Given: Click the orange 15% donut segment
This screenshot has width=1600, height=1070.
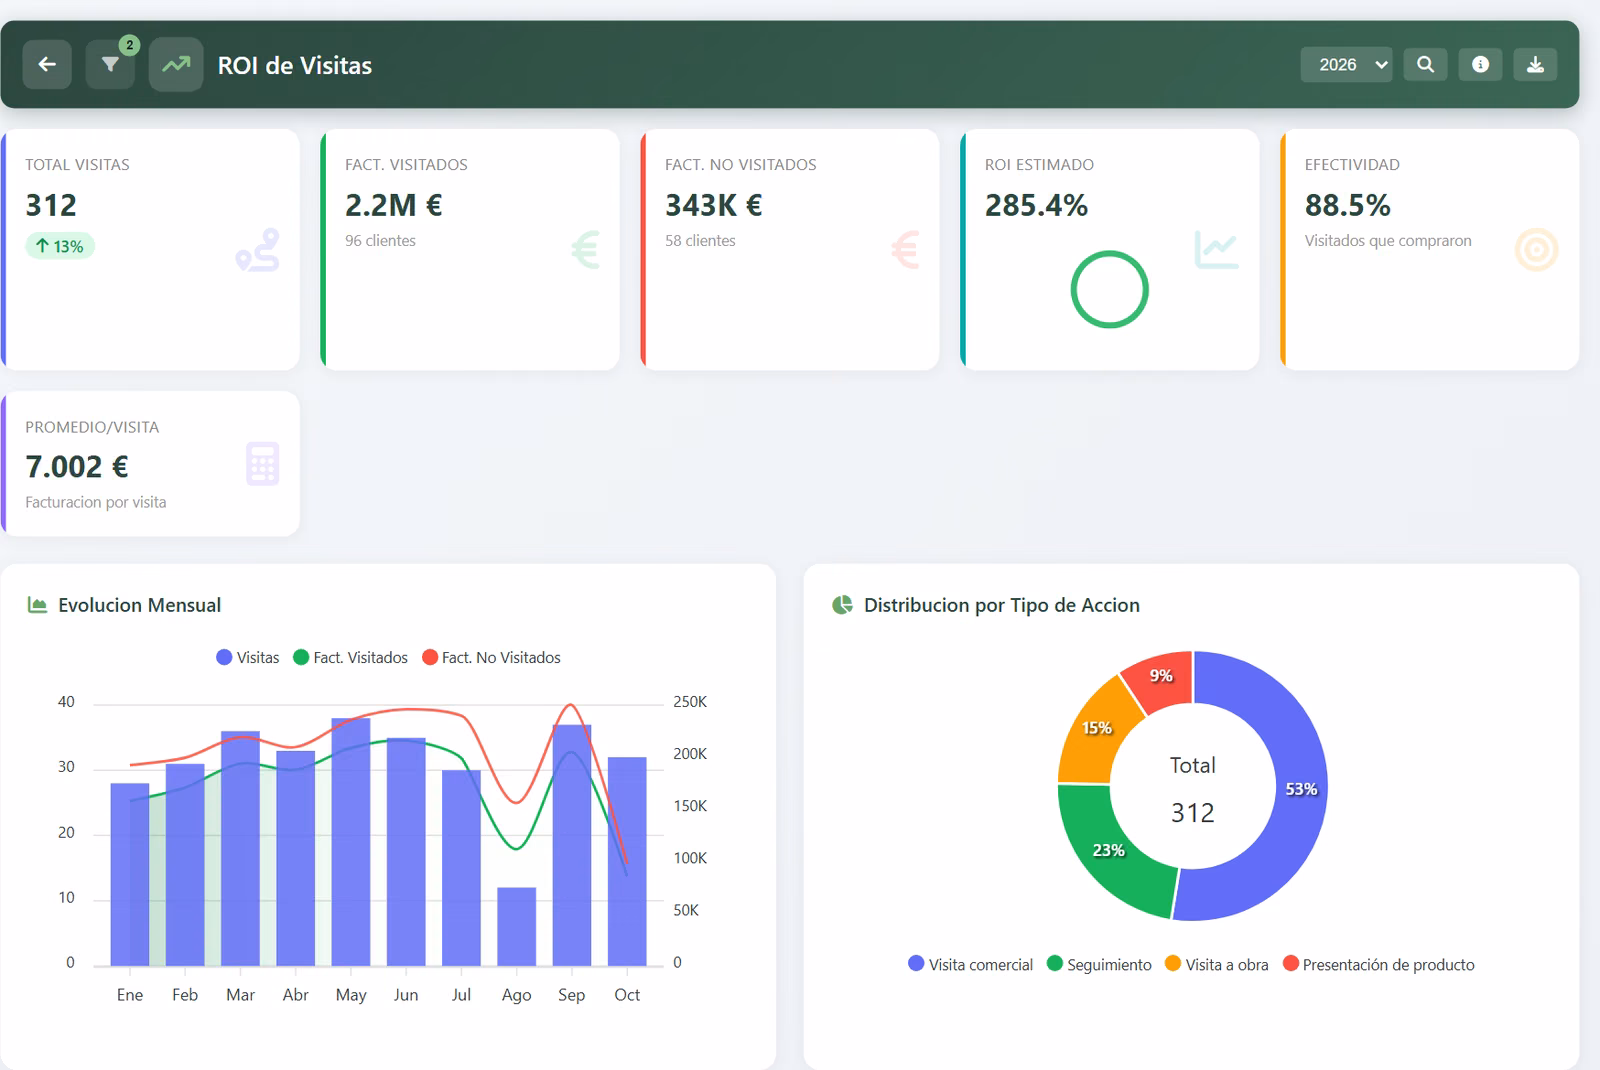Looking at the screenshot, I should (x=1097, y=728).
